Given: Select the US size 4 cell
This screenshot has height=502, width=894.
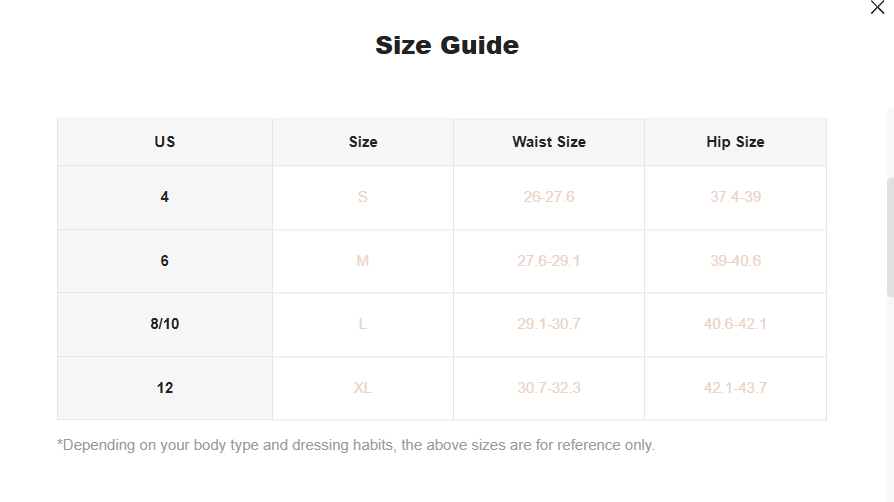Looking at the screenshot, I should 165,197.
